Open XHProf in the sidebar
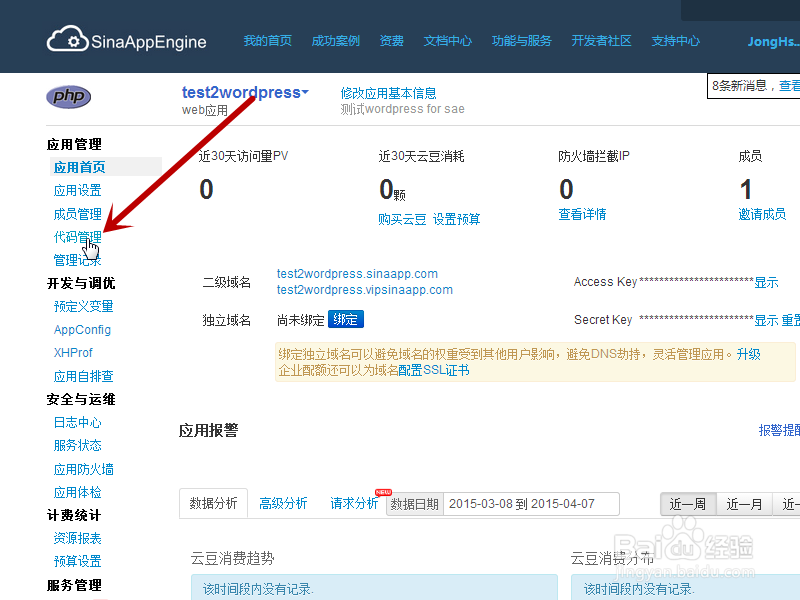 coord(73,353)
